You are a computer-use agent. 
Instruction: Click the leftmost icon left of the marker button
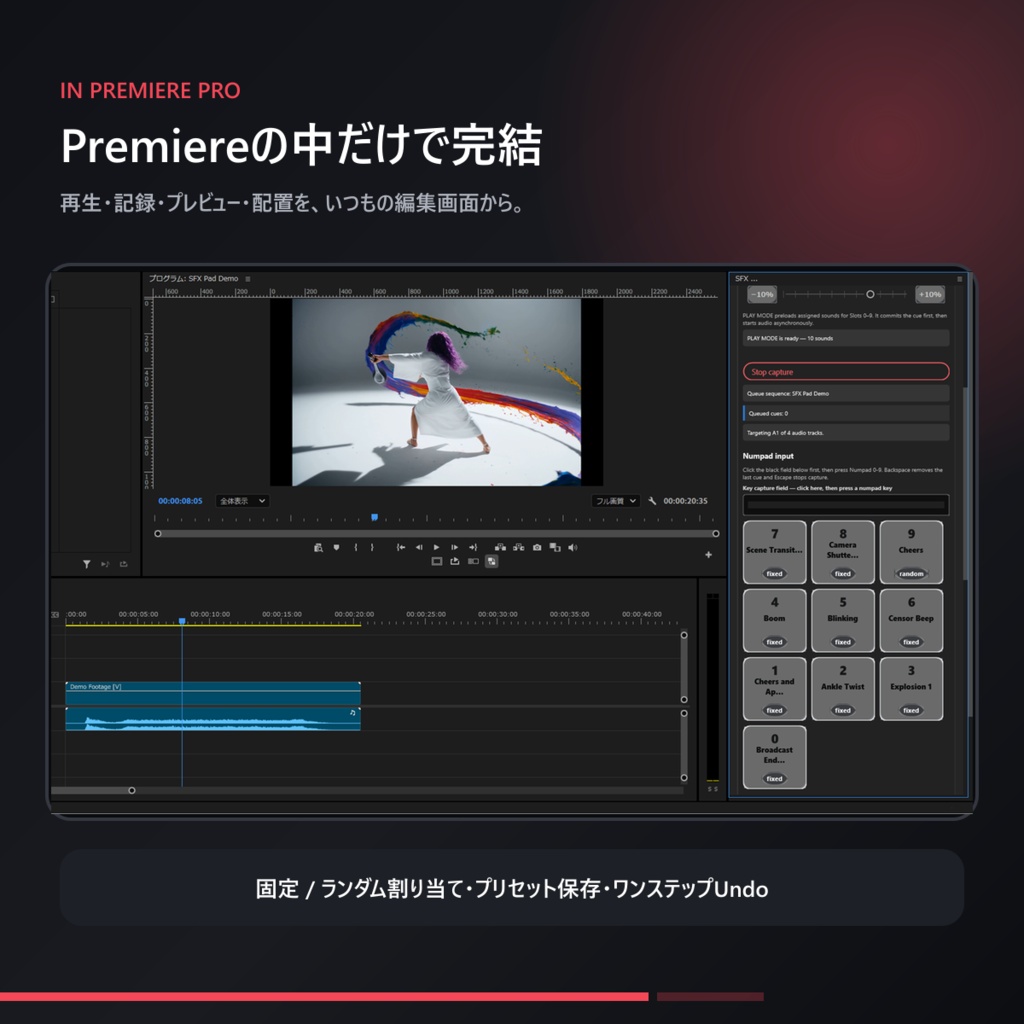[318, 547]
